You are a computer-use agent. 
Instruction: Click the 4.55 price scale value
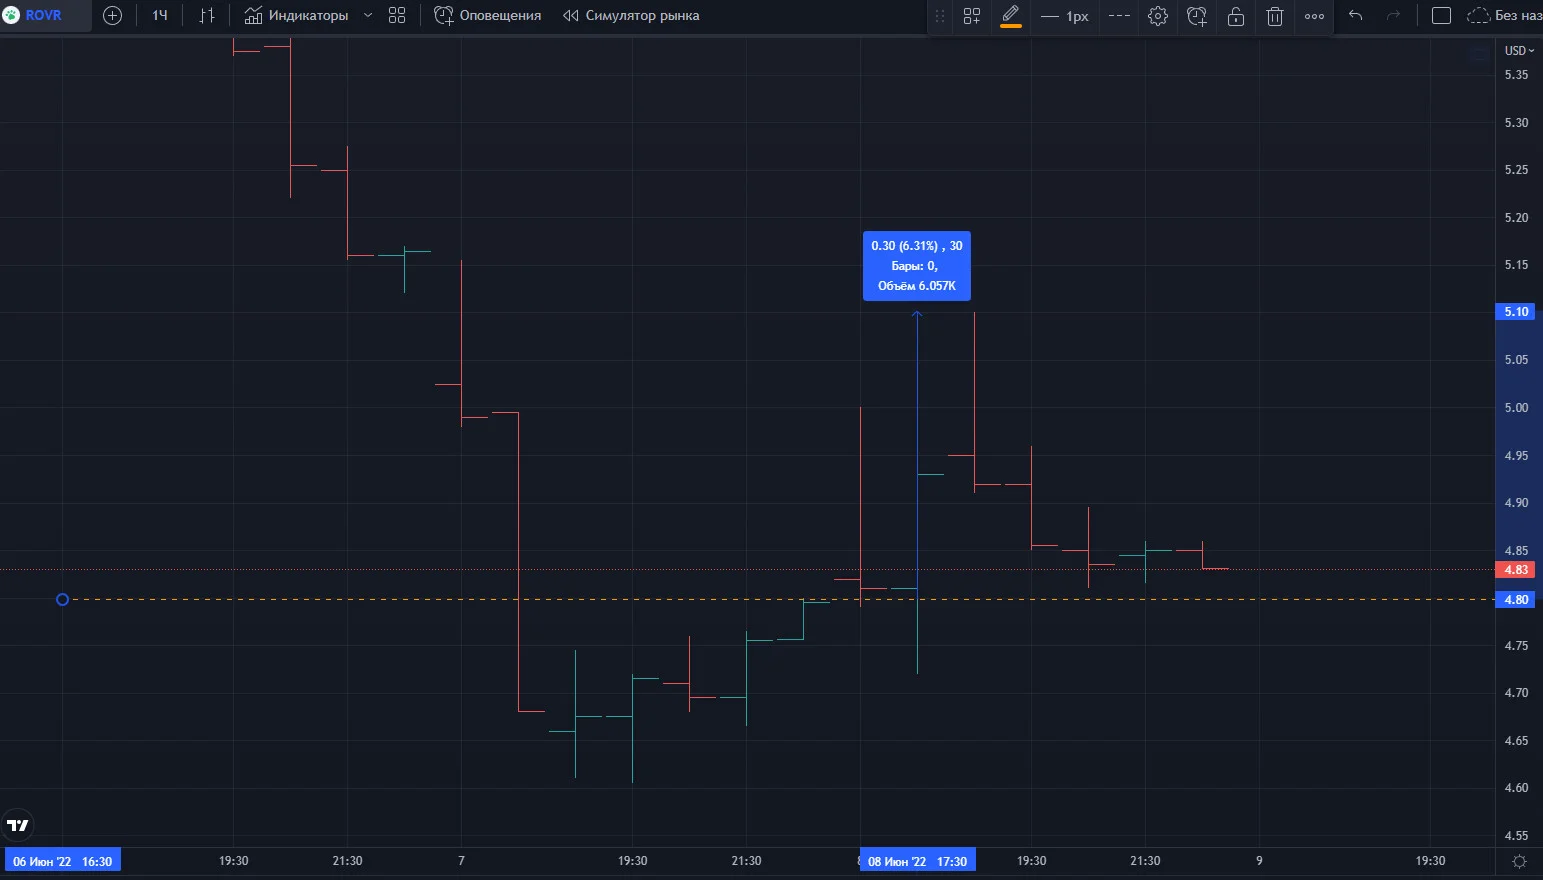point(1516,836)
